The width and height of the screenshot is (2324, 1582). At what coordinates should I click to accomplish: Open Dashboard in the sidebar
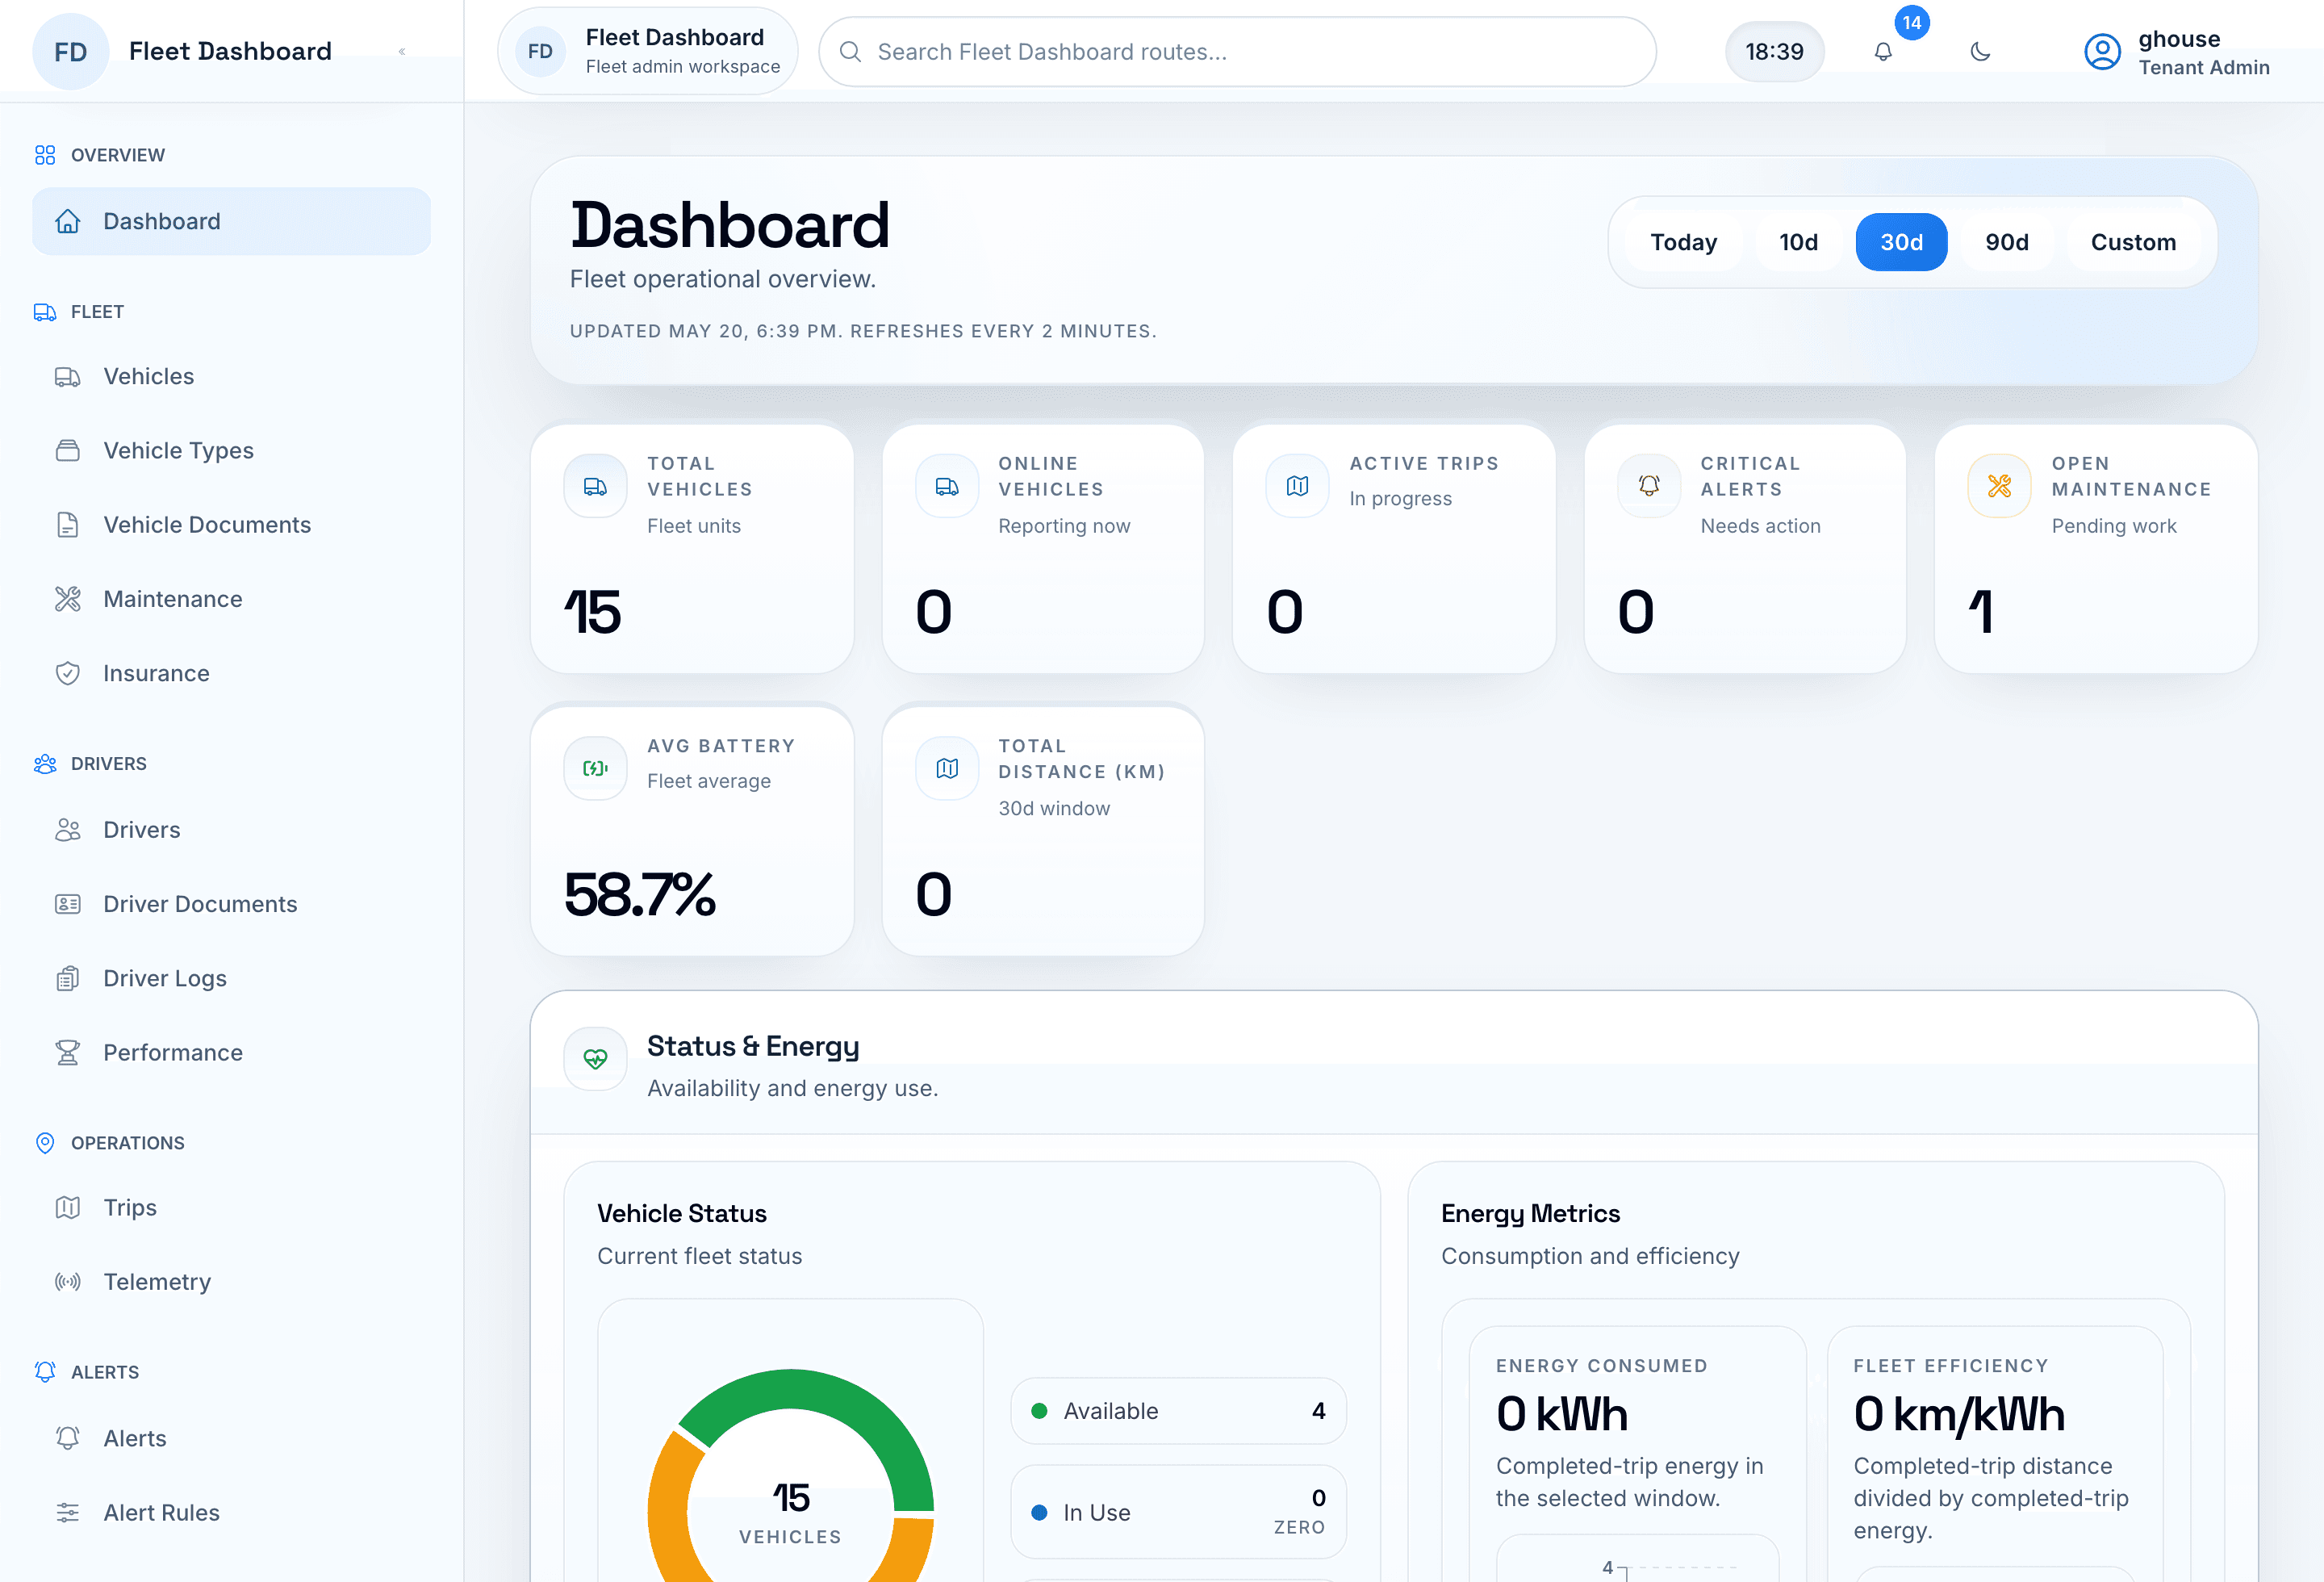(x=232, y=221)
